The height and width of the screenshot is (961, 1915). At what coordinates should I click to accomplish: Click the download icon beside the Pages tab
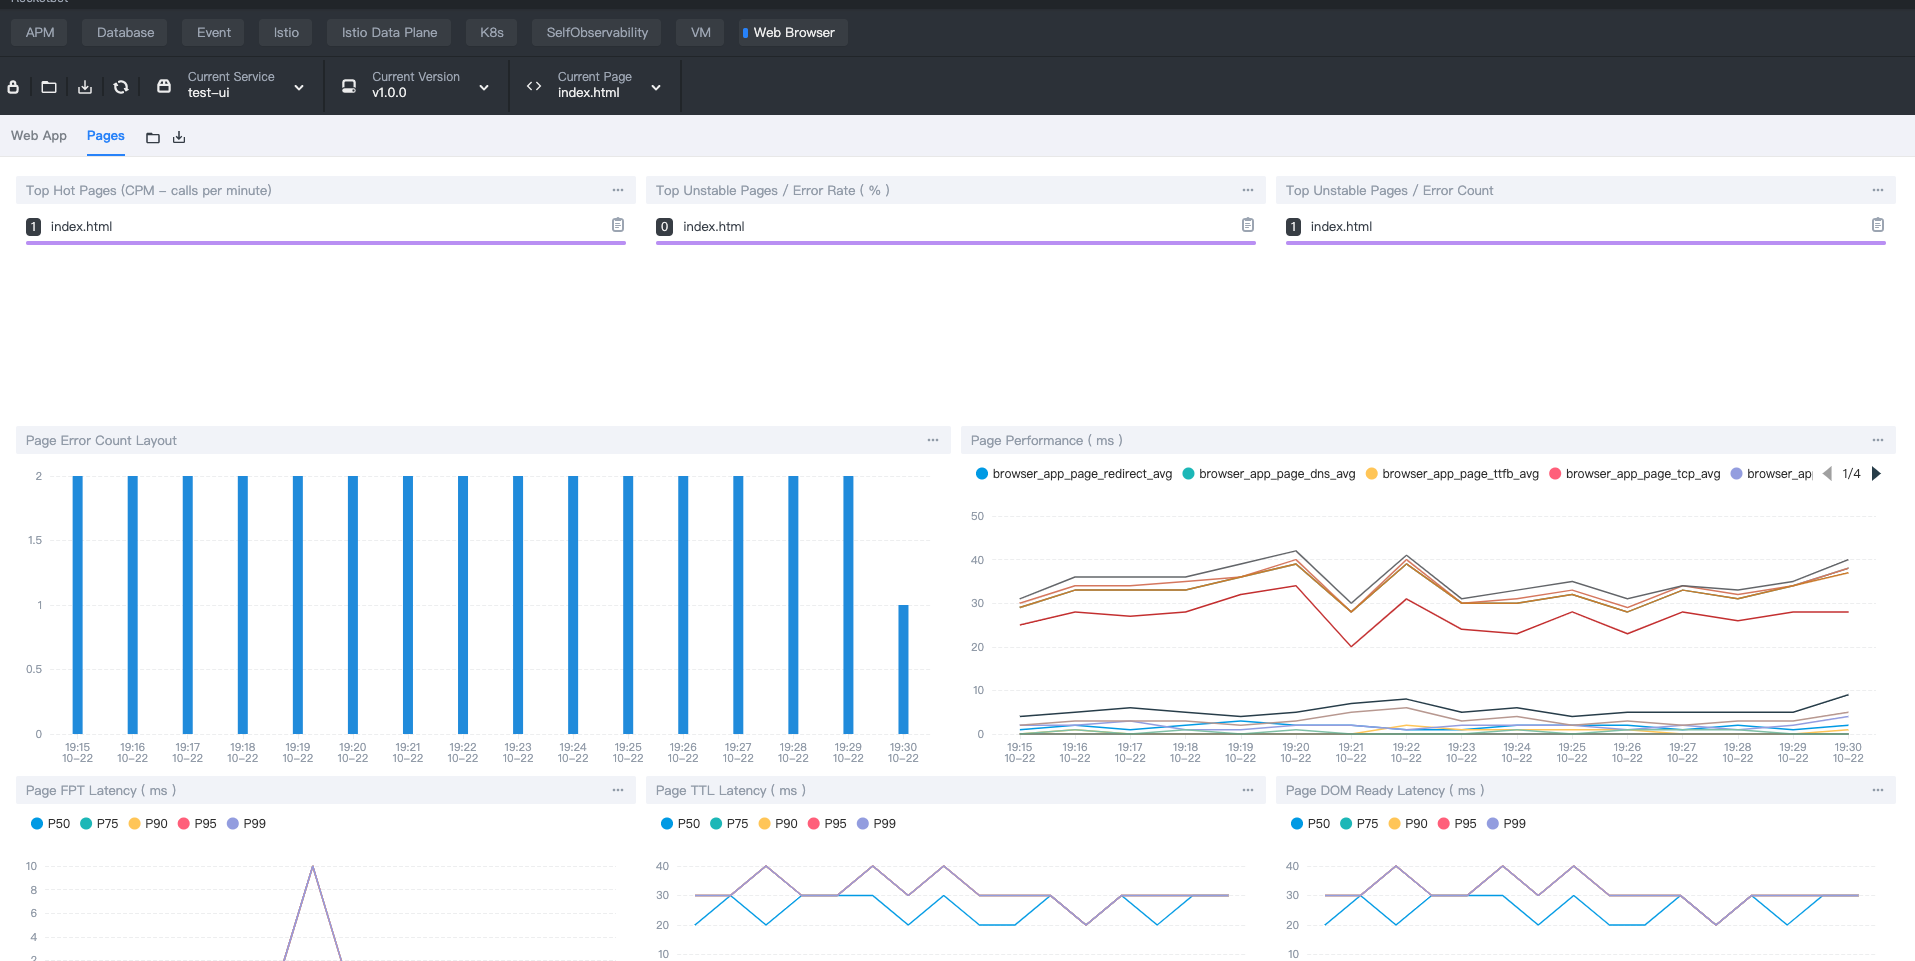(179, 138)
